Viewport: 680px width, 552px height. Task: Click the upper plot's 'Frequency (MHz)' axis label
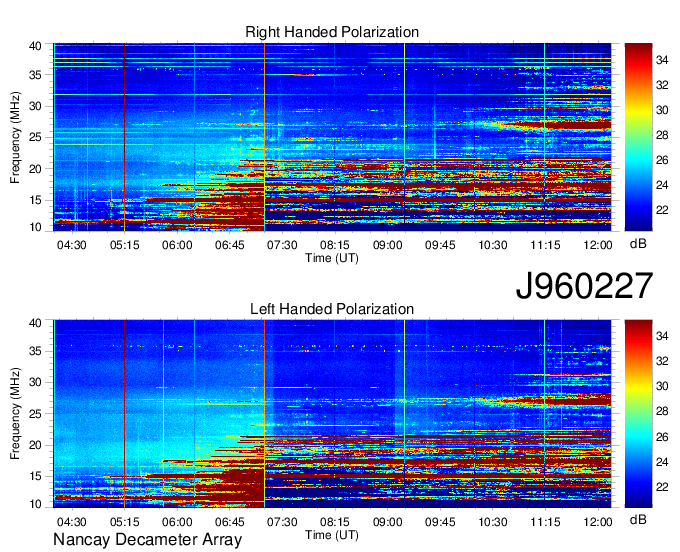click(15, 137)
